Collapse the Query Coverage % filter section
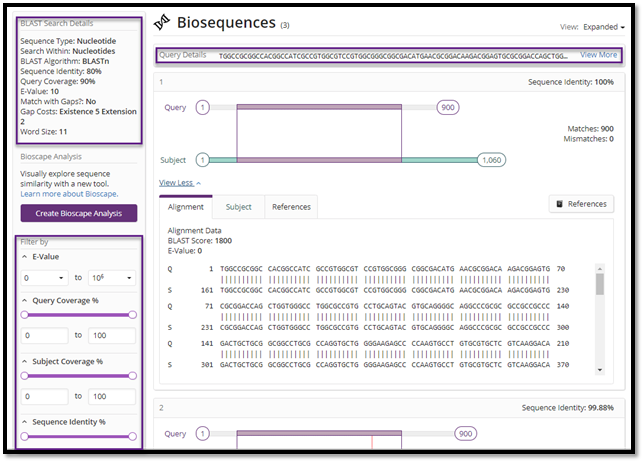This screenshot has width=644, height=463. coord(25,300)
